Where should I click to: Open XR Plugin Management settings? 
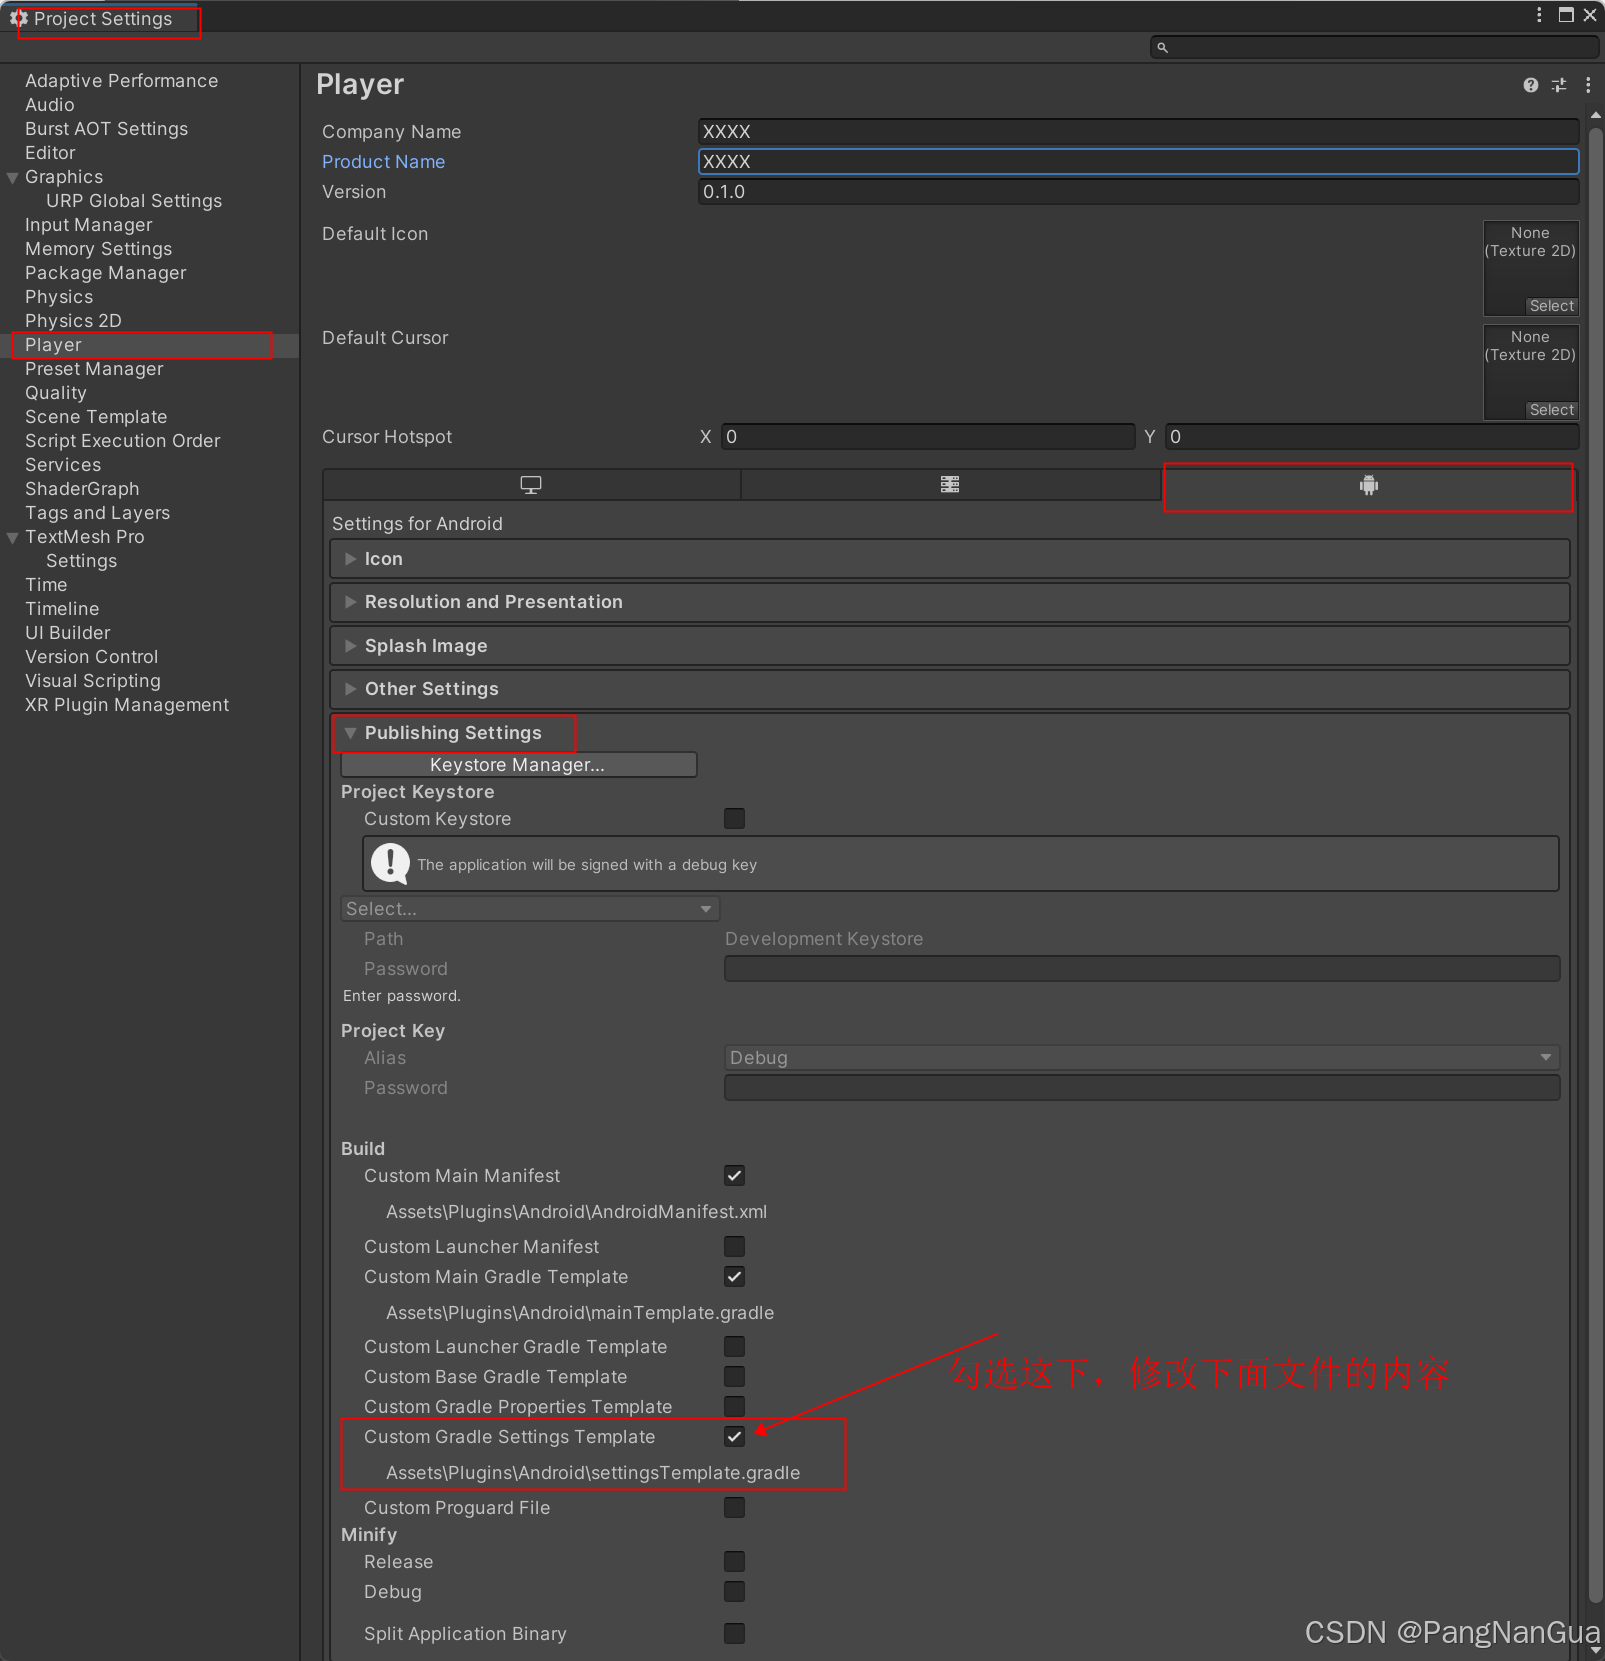pos(126,704)
